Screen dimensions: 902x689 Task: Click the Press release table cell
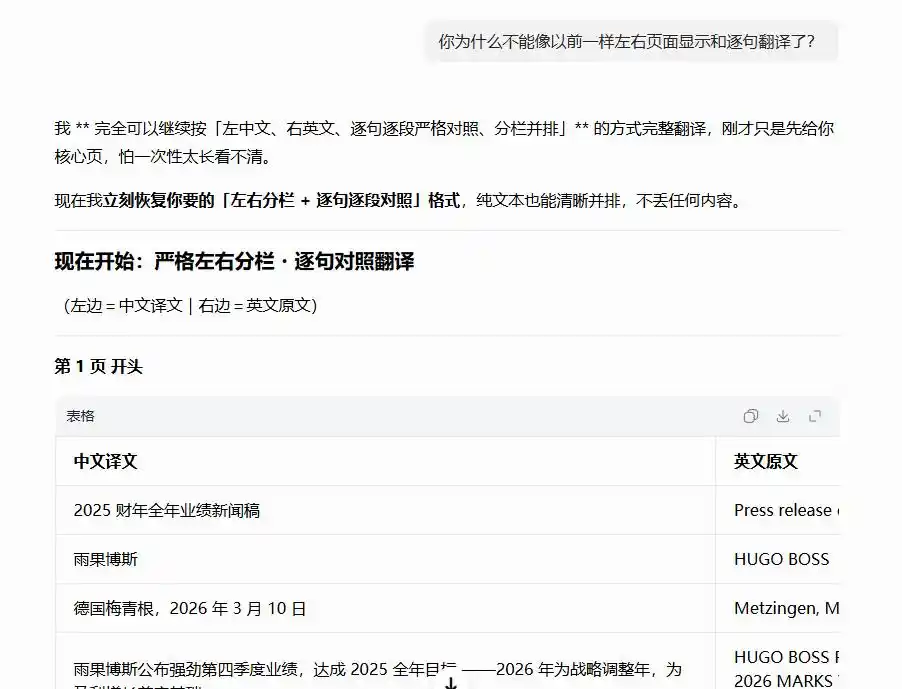tap(778, 510)
